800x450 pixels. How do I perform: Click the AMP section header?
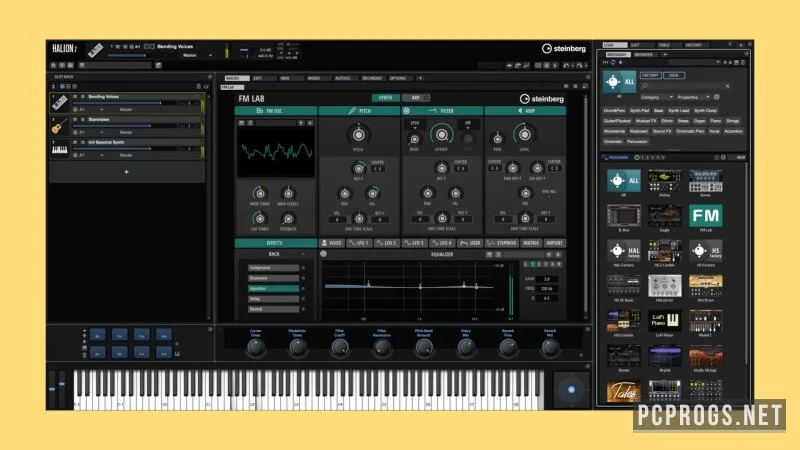click(x=525, y=111)
